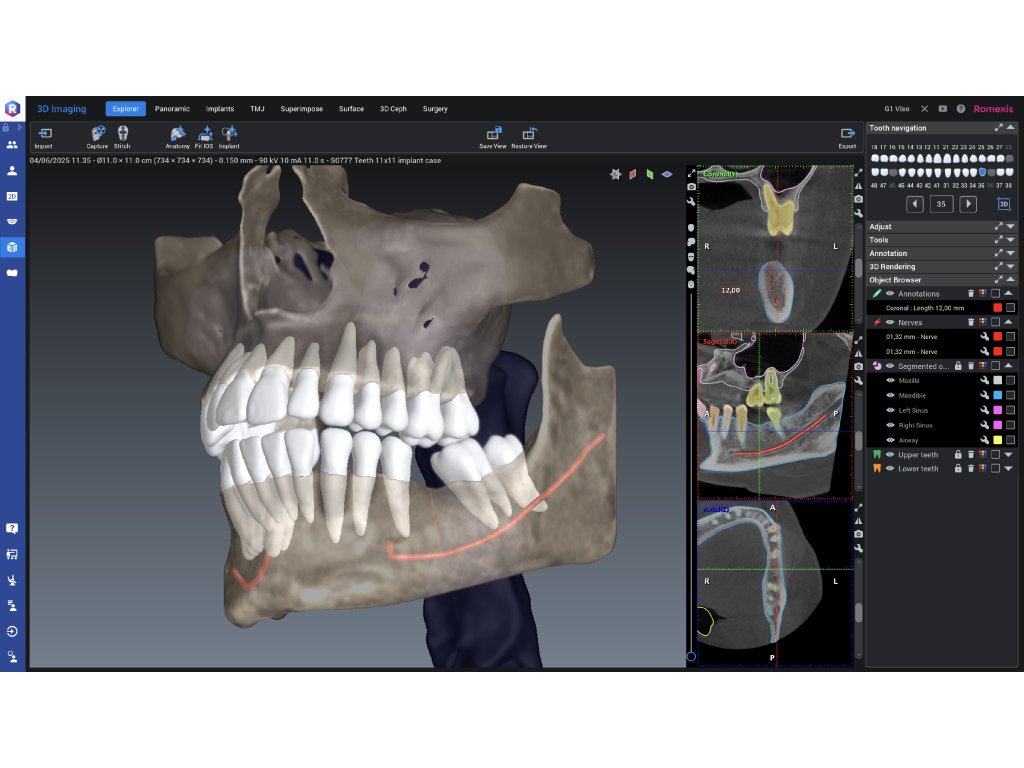Click the Restore View icon
The height and width of the screenshot is (768, 1024).
point(528,134)
